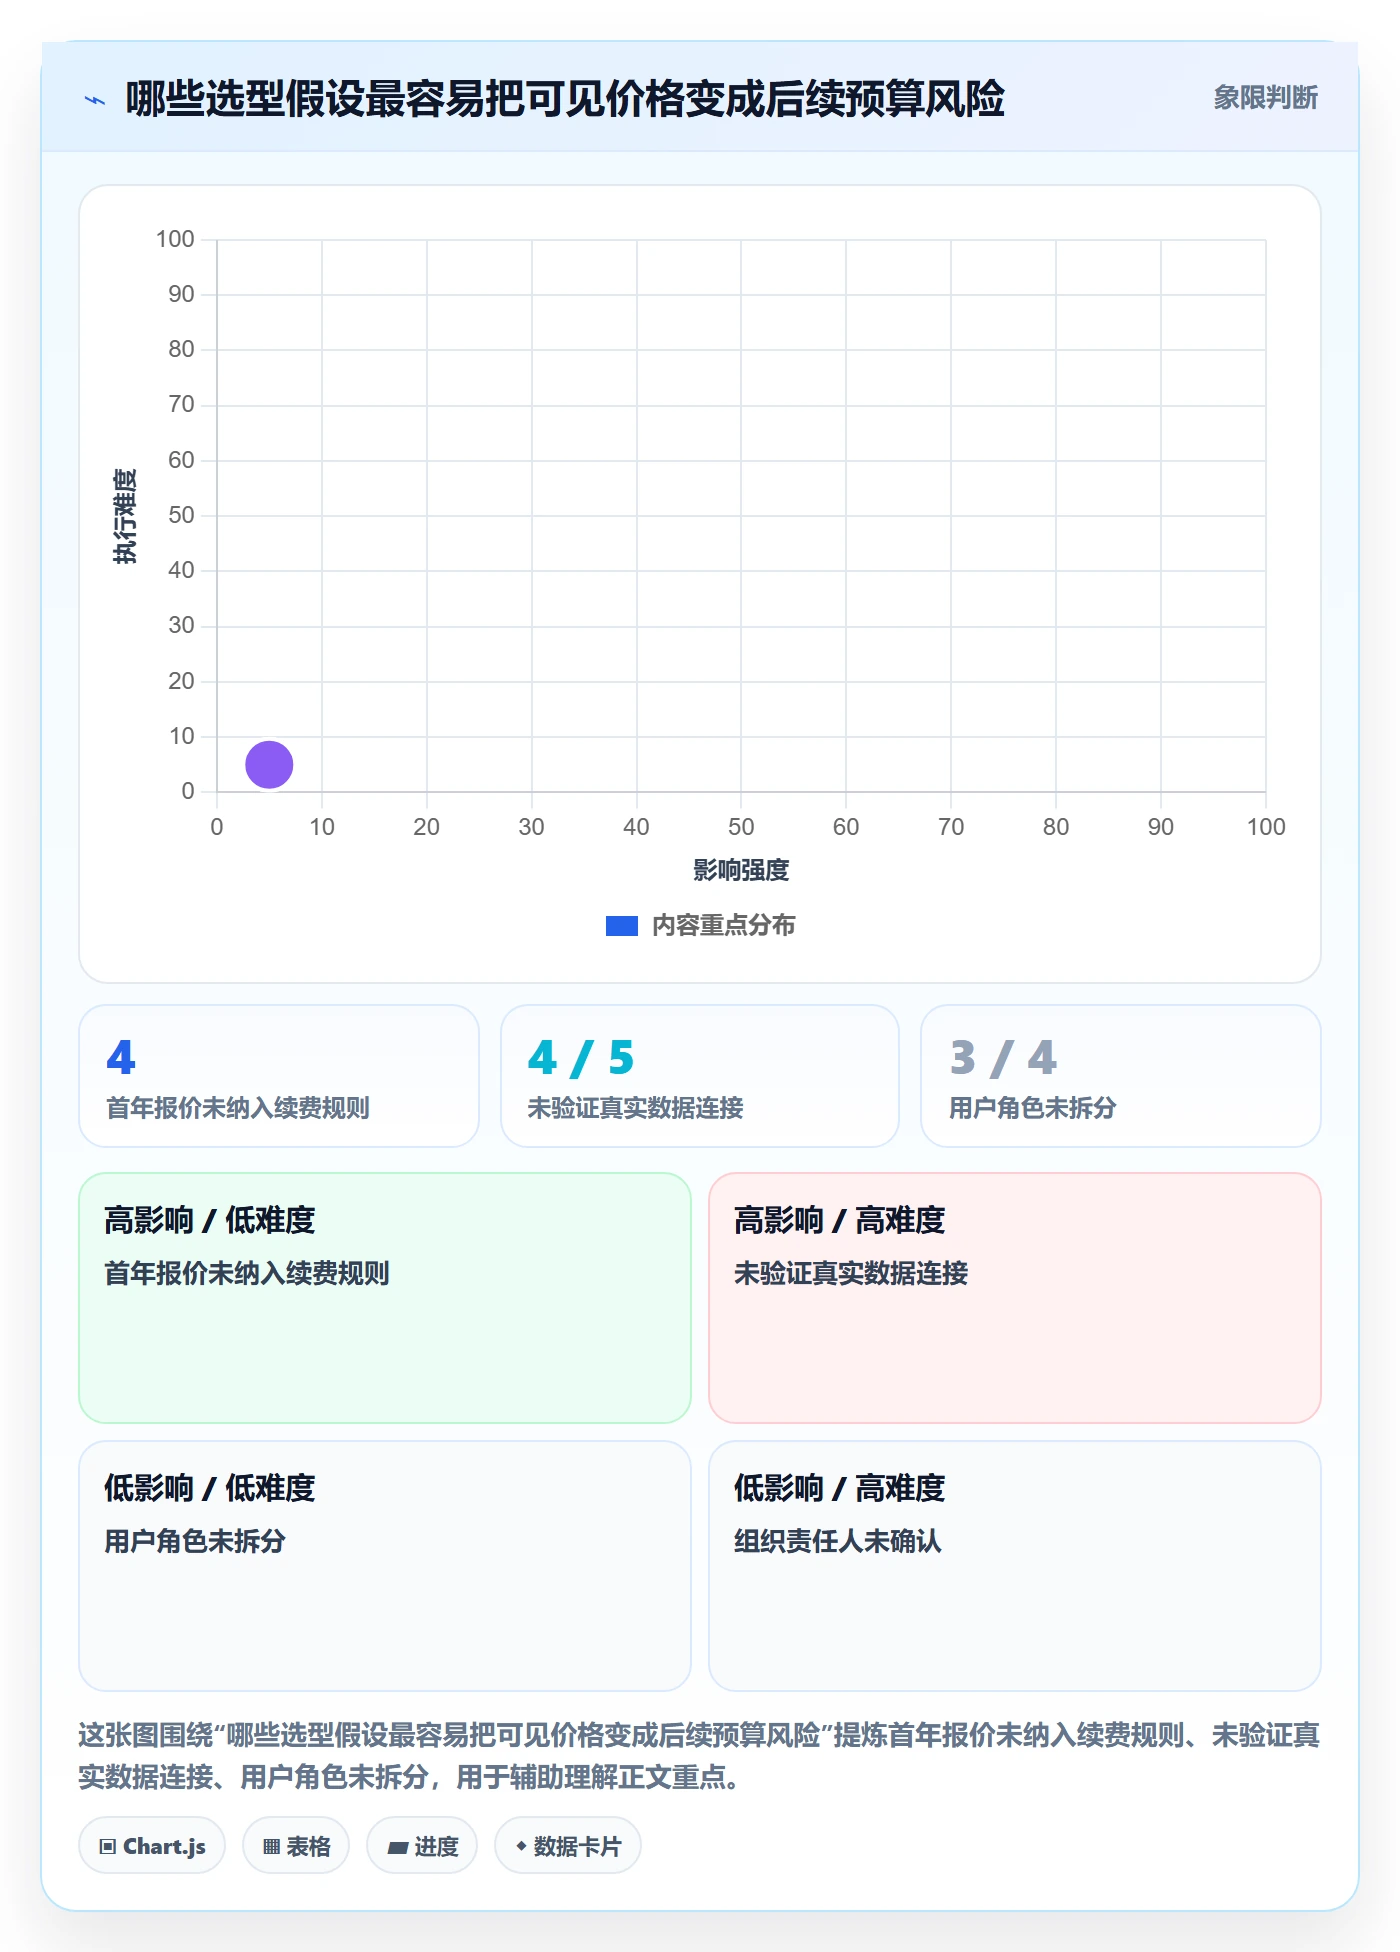
Task: Click the lightning bolt icon beside the title
Action: point(95,100)
